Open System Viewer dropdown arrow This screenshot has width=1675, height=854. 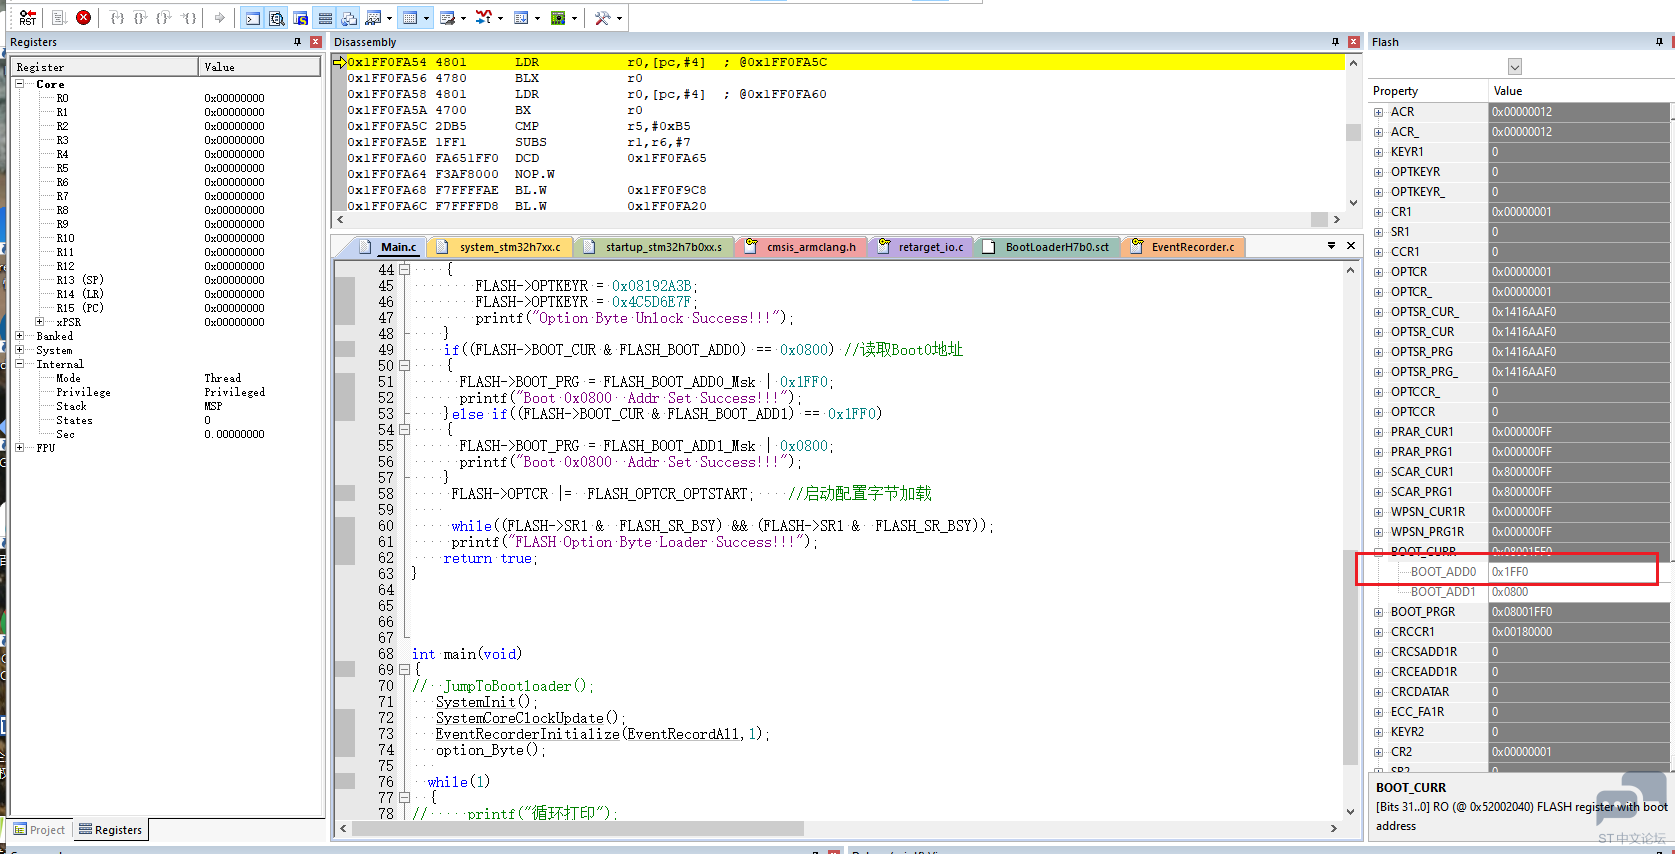click(574, 18)
